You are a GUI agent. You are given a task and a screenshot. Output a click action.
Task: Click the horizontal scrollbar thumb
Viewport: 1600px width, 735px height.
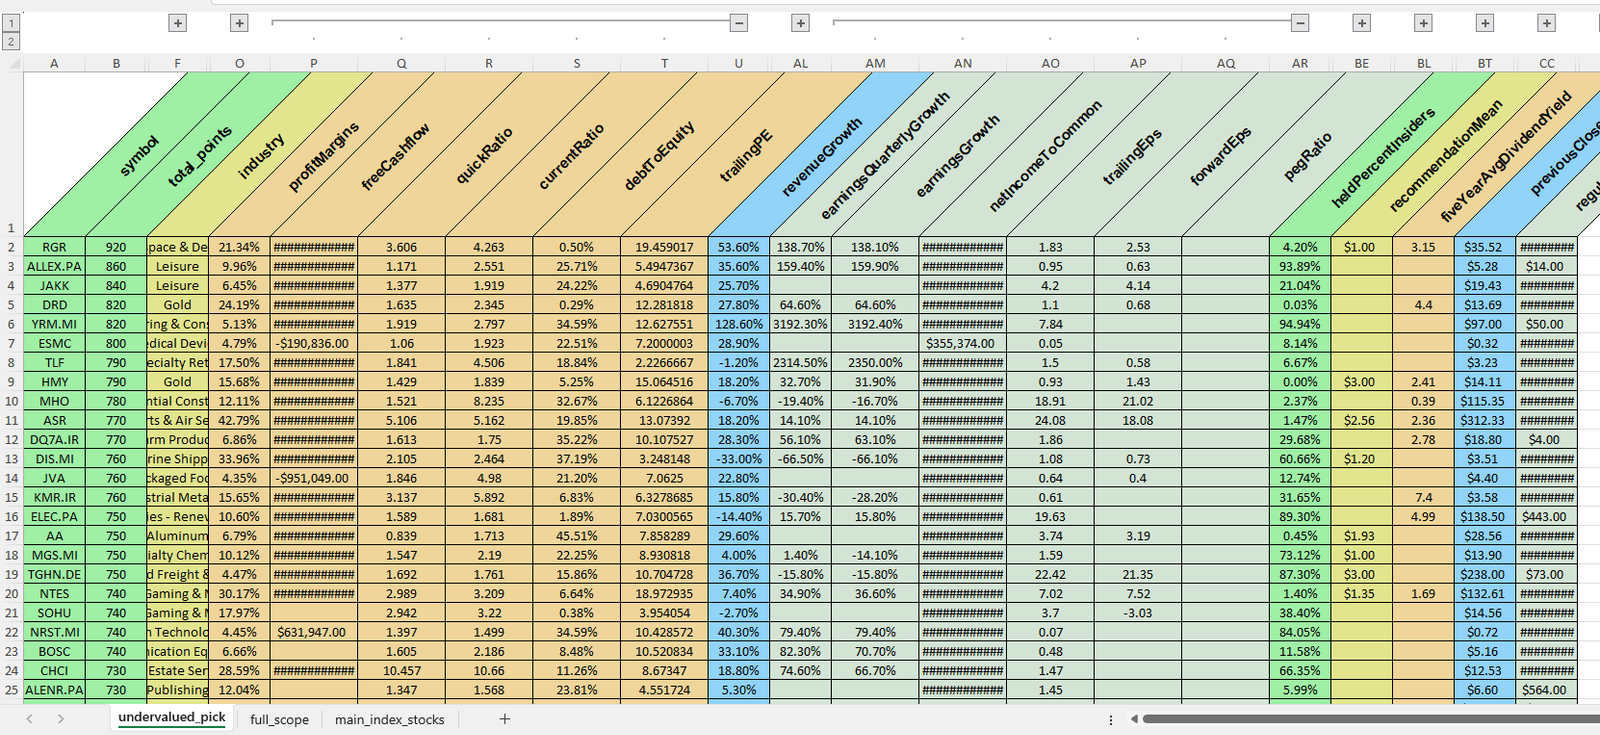[1370, 719]
